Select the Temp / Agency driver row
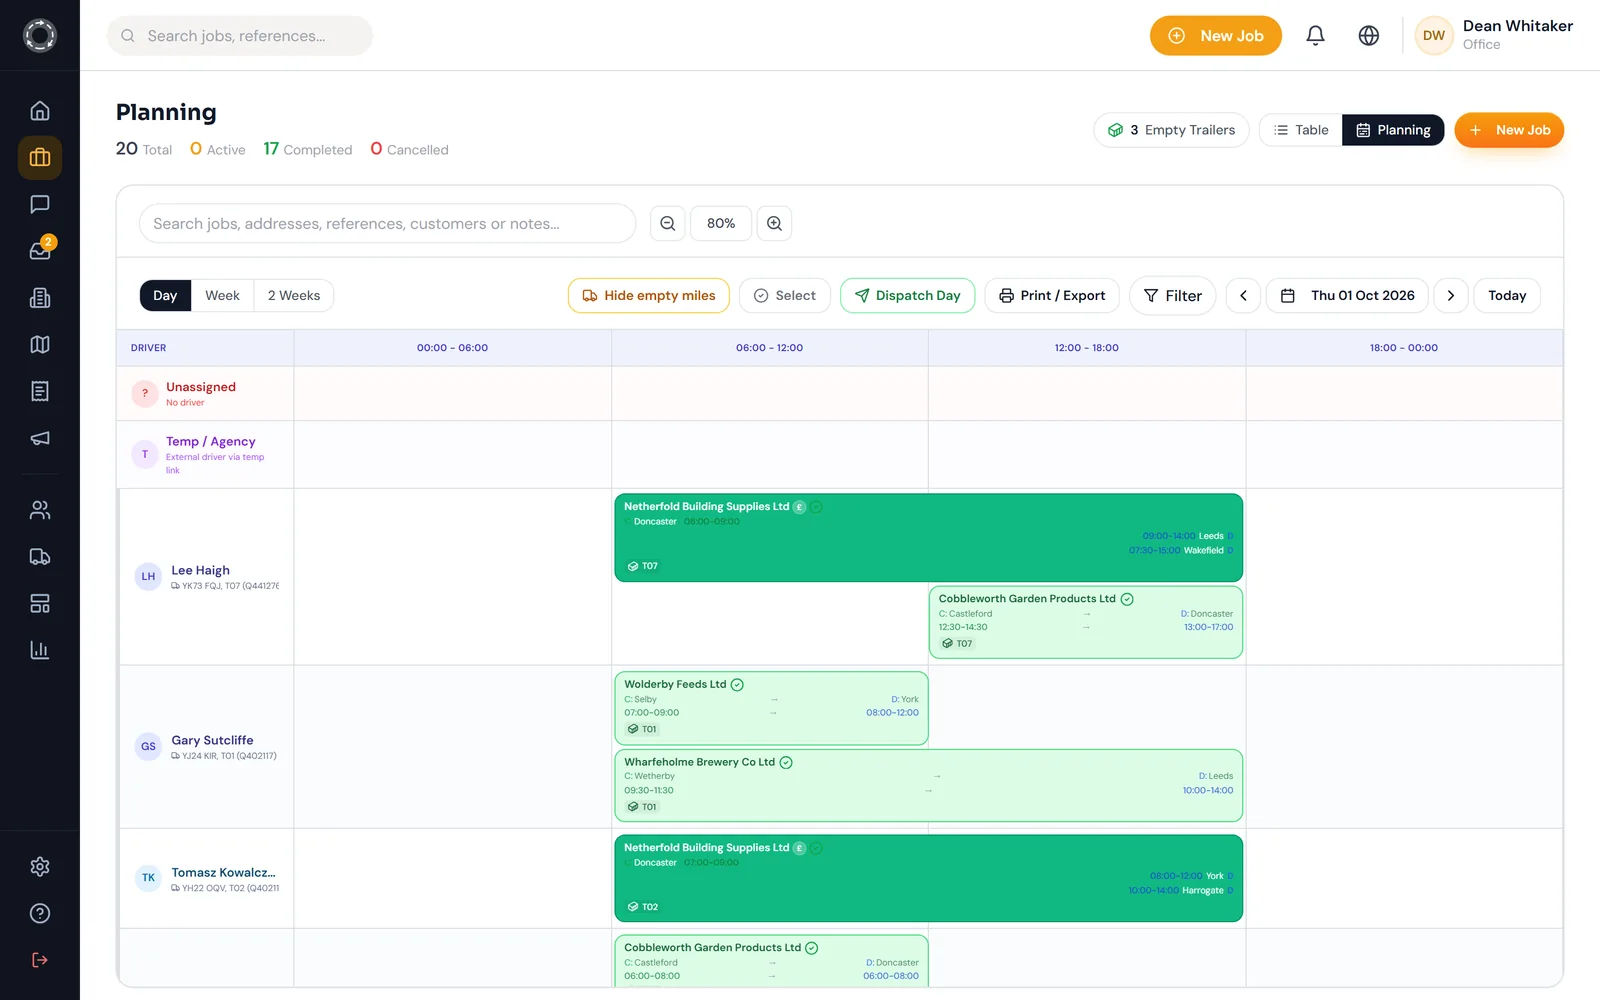Screen dimensions: 1600x1000 coord(206,455)
